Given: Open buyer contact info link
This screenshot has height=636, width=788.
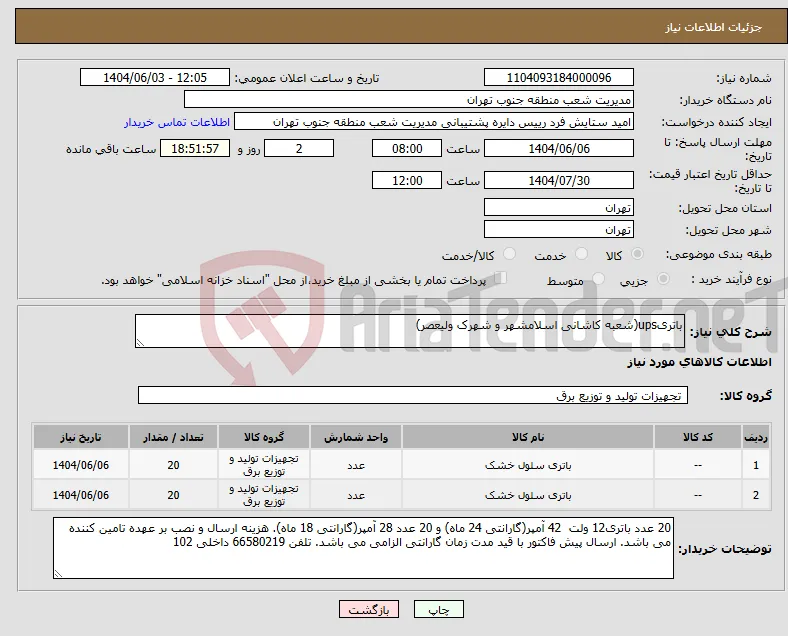Looking at the screenshot, I should 177,122.
